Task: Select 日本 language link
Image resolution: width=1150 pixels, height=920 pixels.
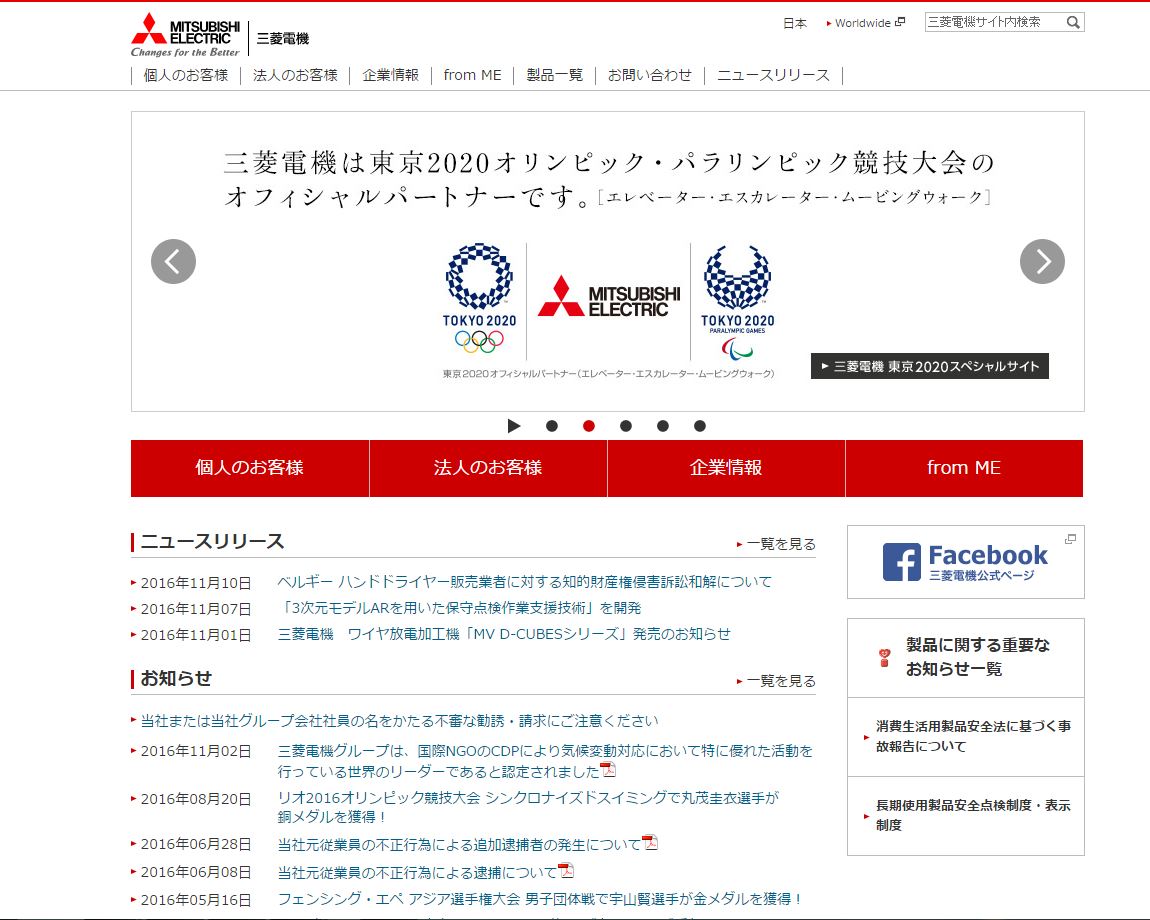Action: pos(795,23)
